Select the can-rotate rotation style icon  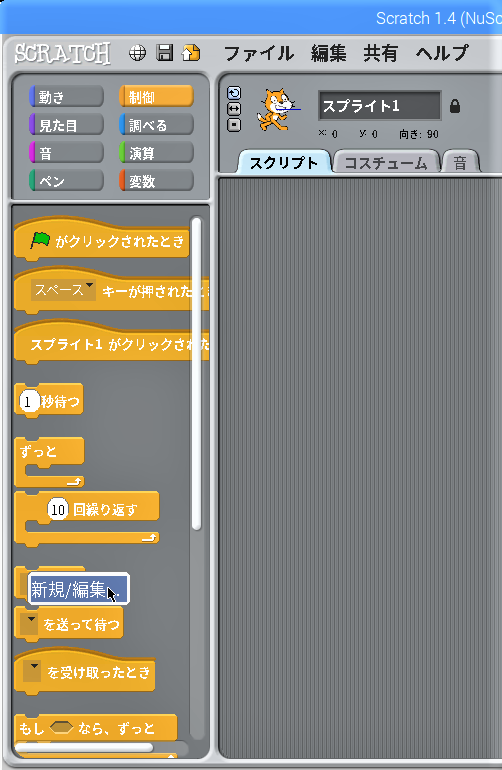[x=234, y=93]
